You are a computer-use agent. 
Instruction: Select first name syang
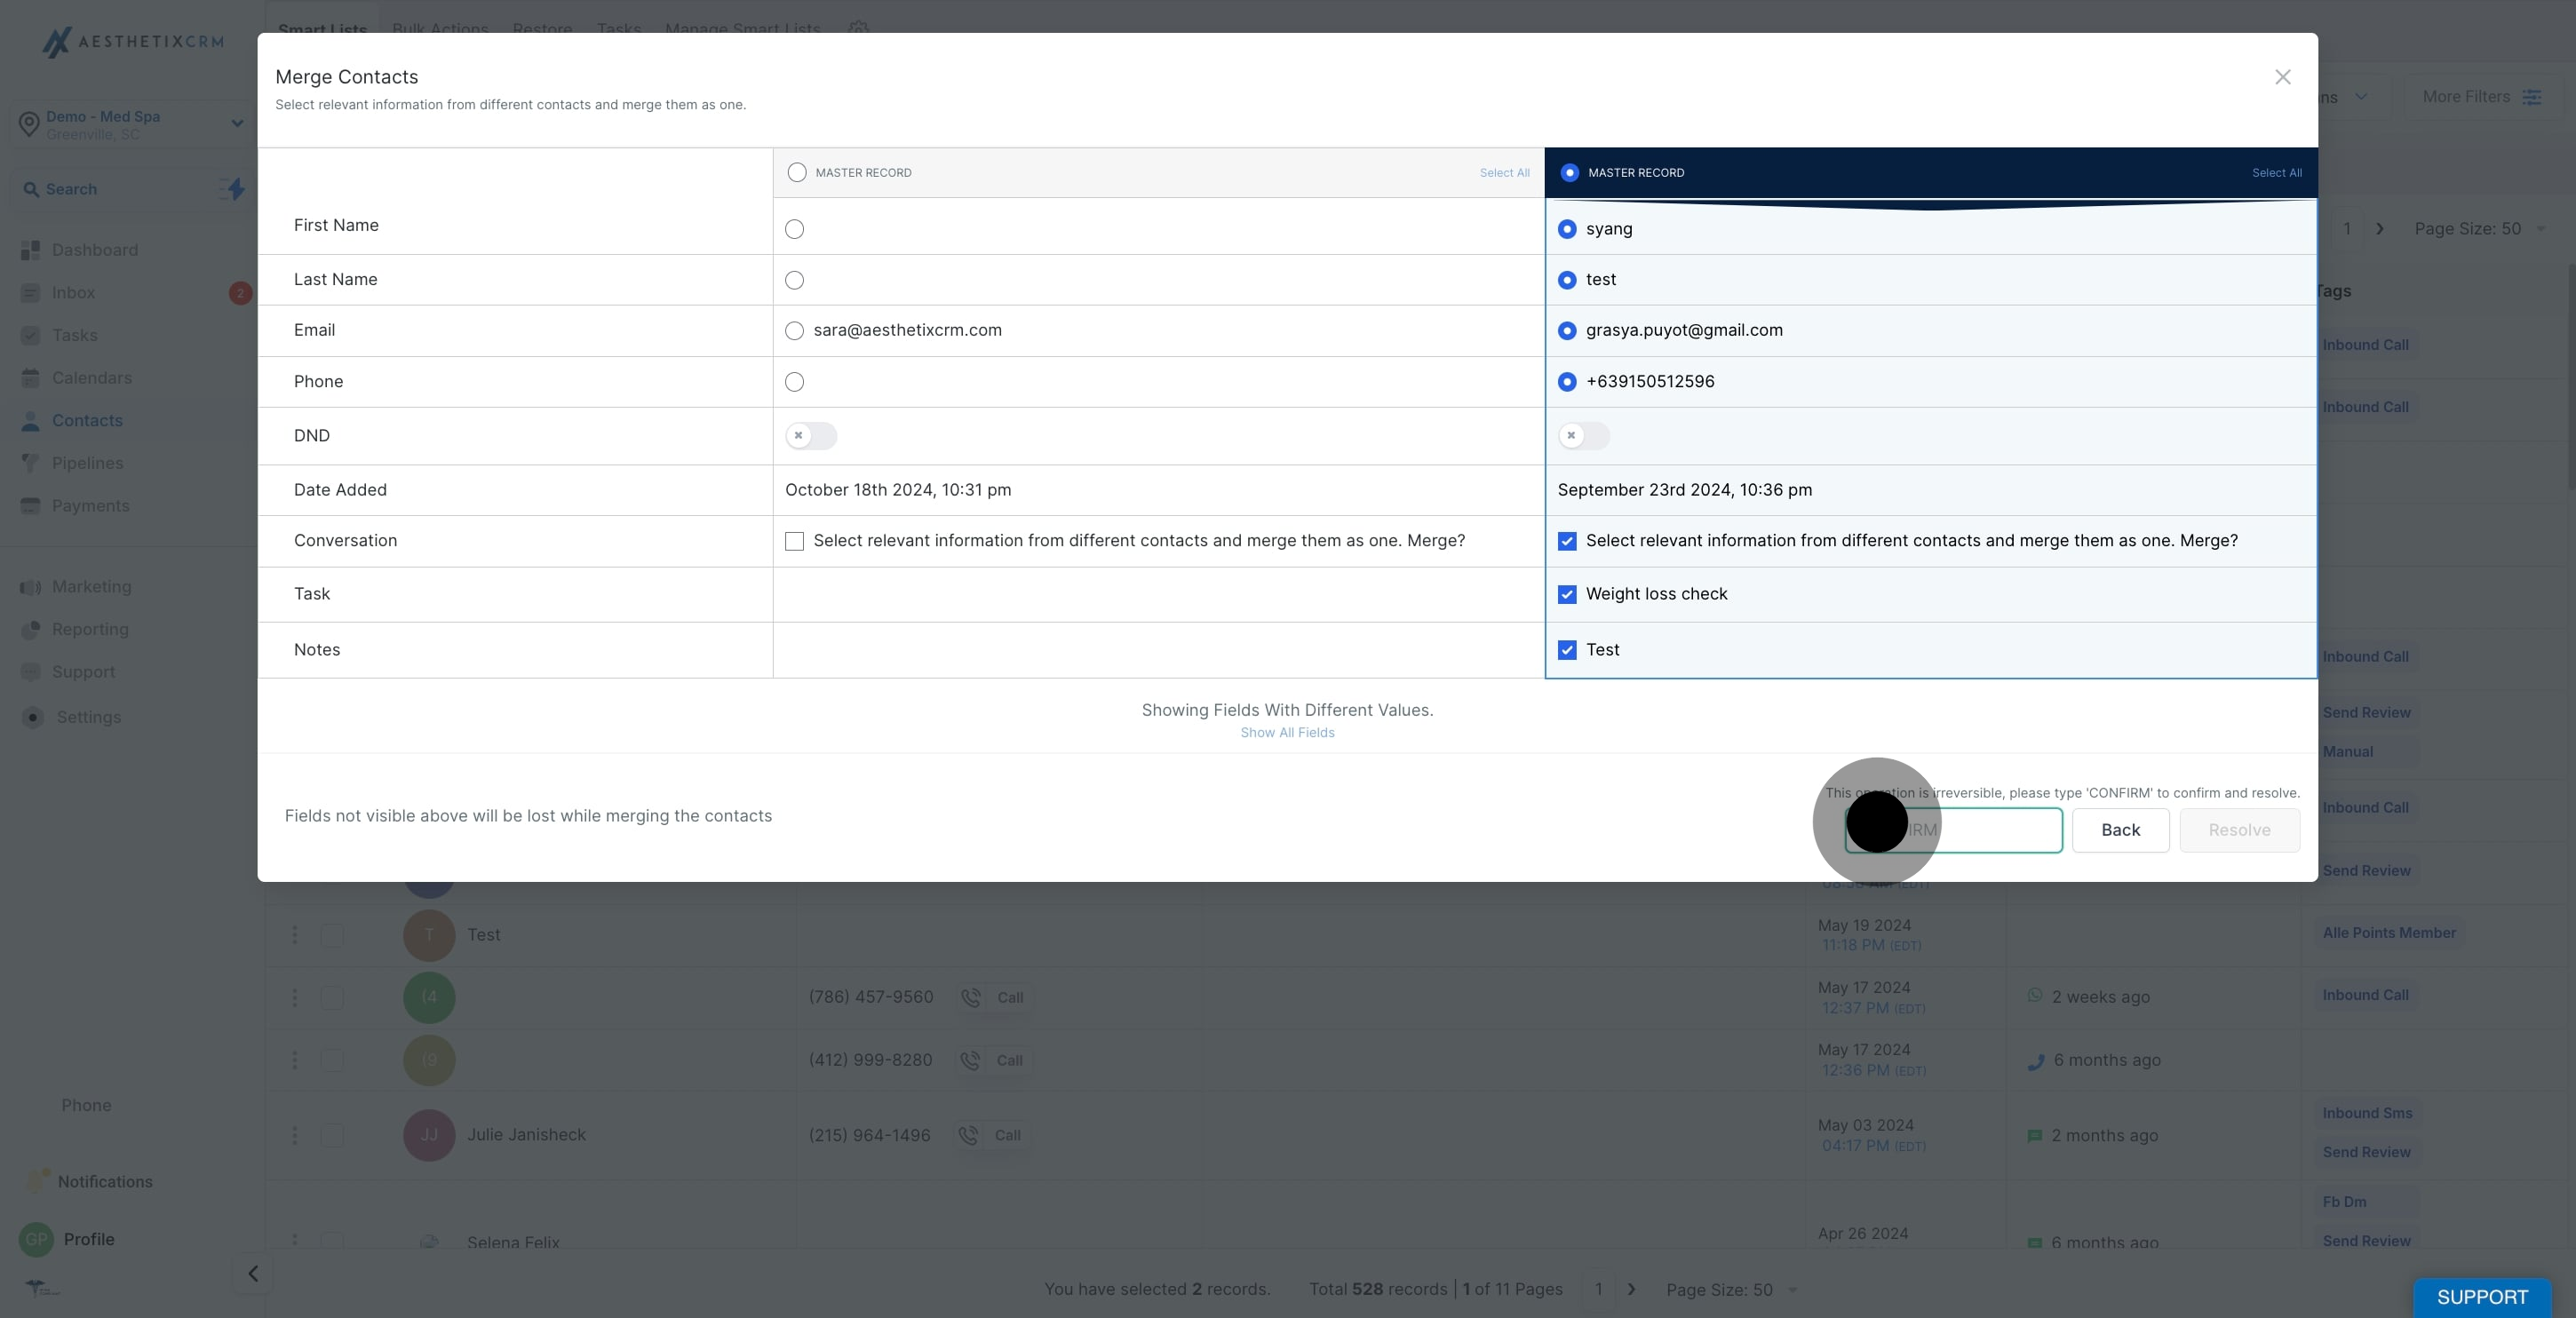pos(1567,229)
